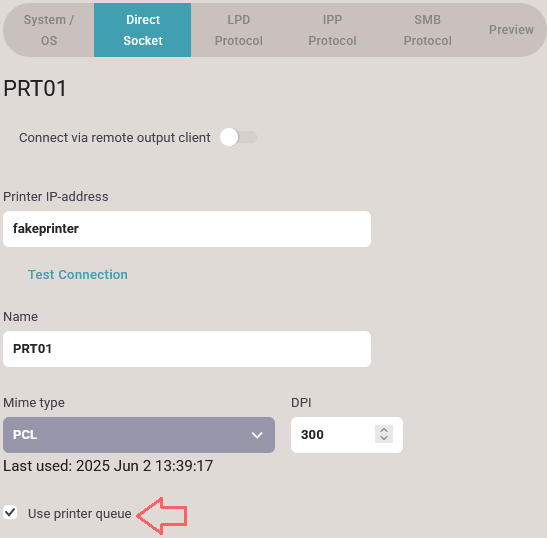Screen dimensions: 547x538
Task: Switch to the System / OS tab
Action: click(49, 30)
